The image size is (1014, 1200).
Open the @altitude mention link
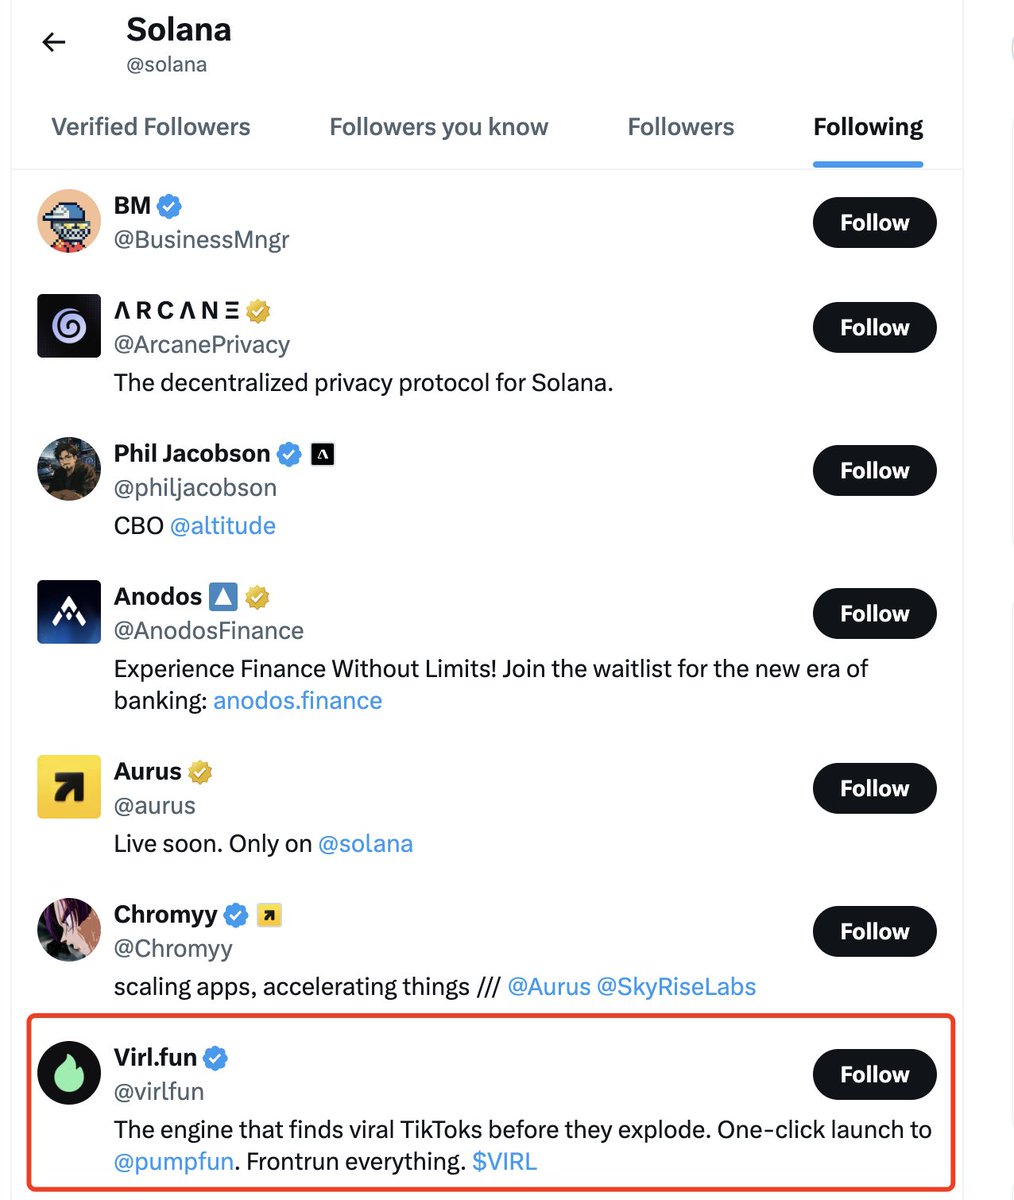tap(223, 526)
